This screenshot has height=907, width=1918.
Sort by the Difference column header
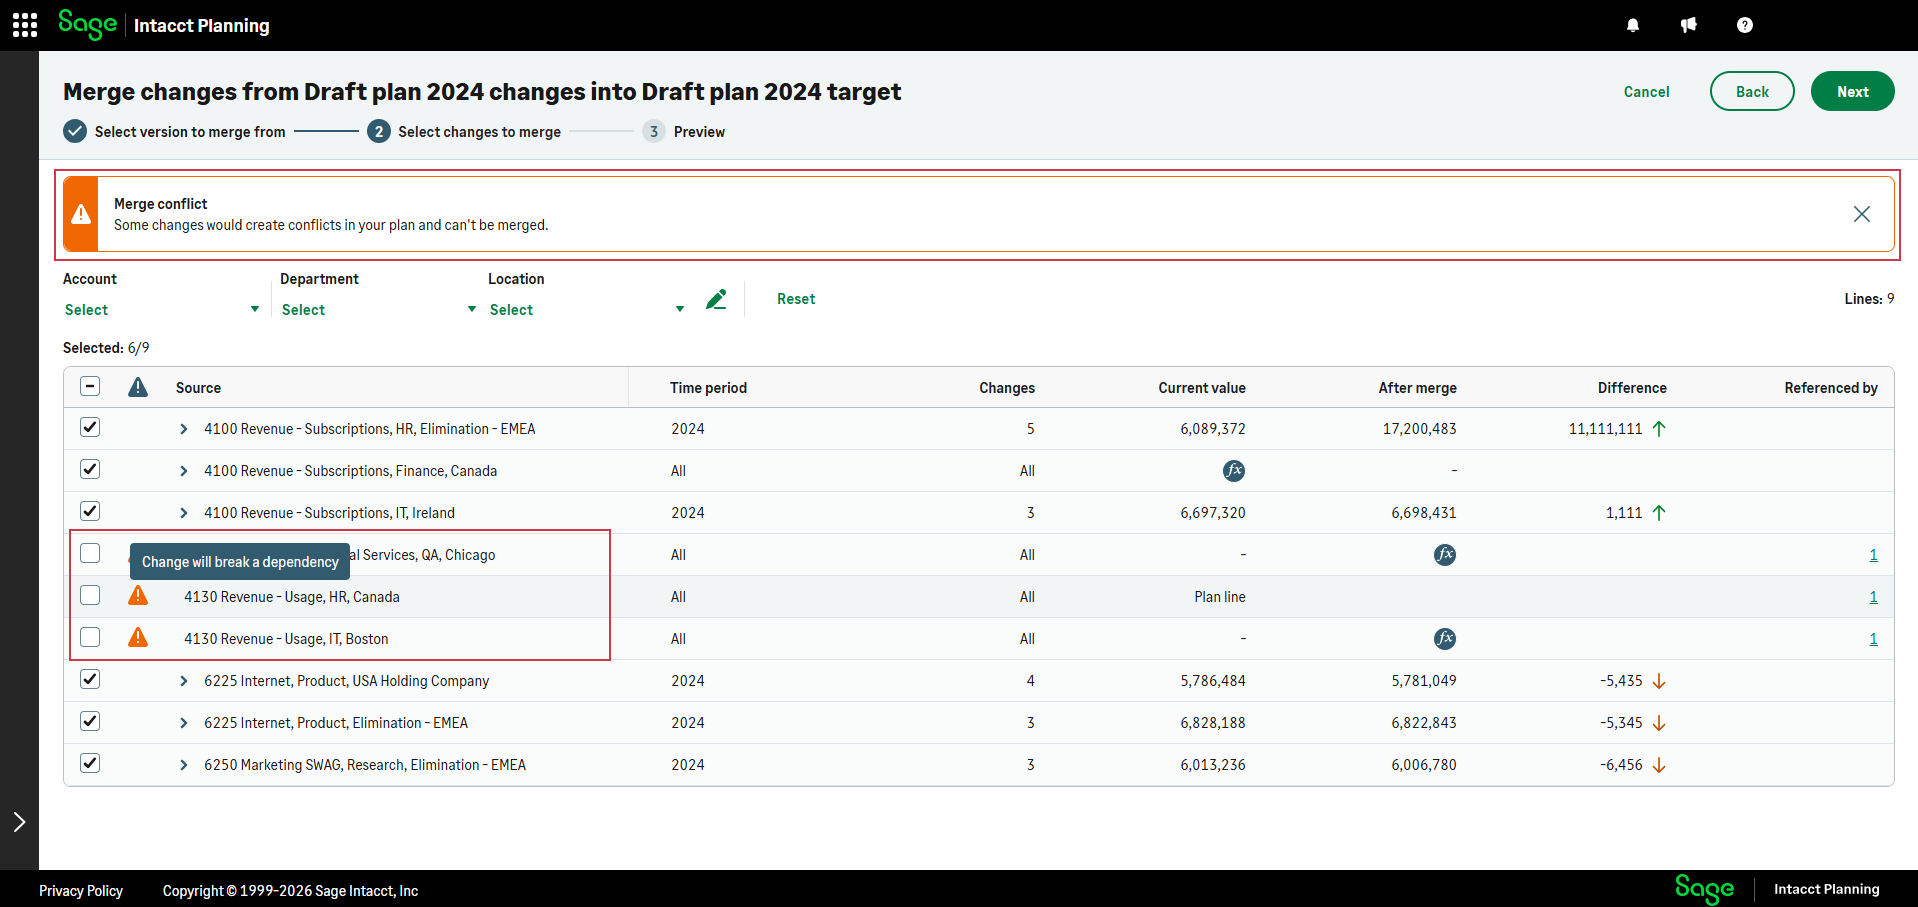(x=1632, y=388)
